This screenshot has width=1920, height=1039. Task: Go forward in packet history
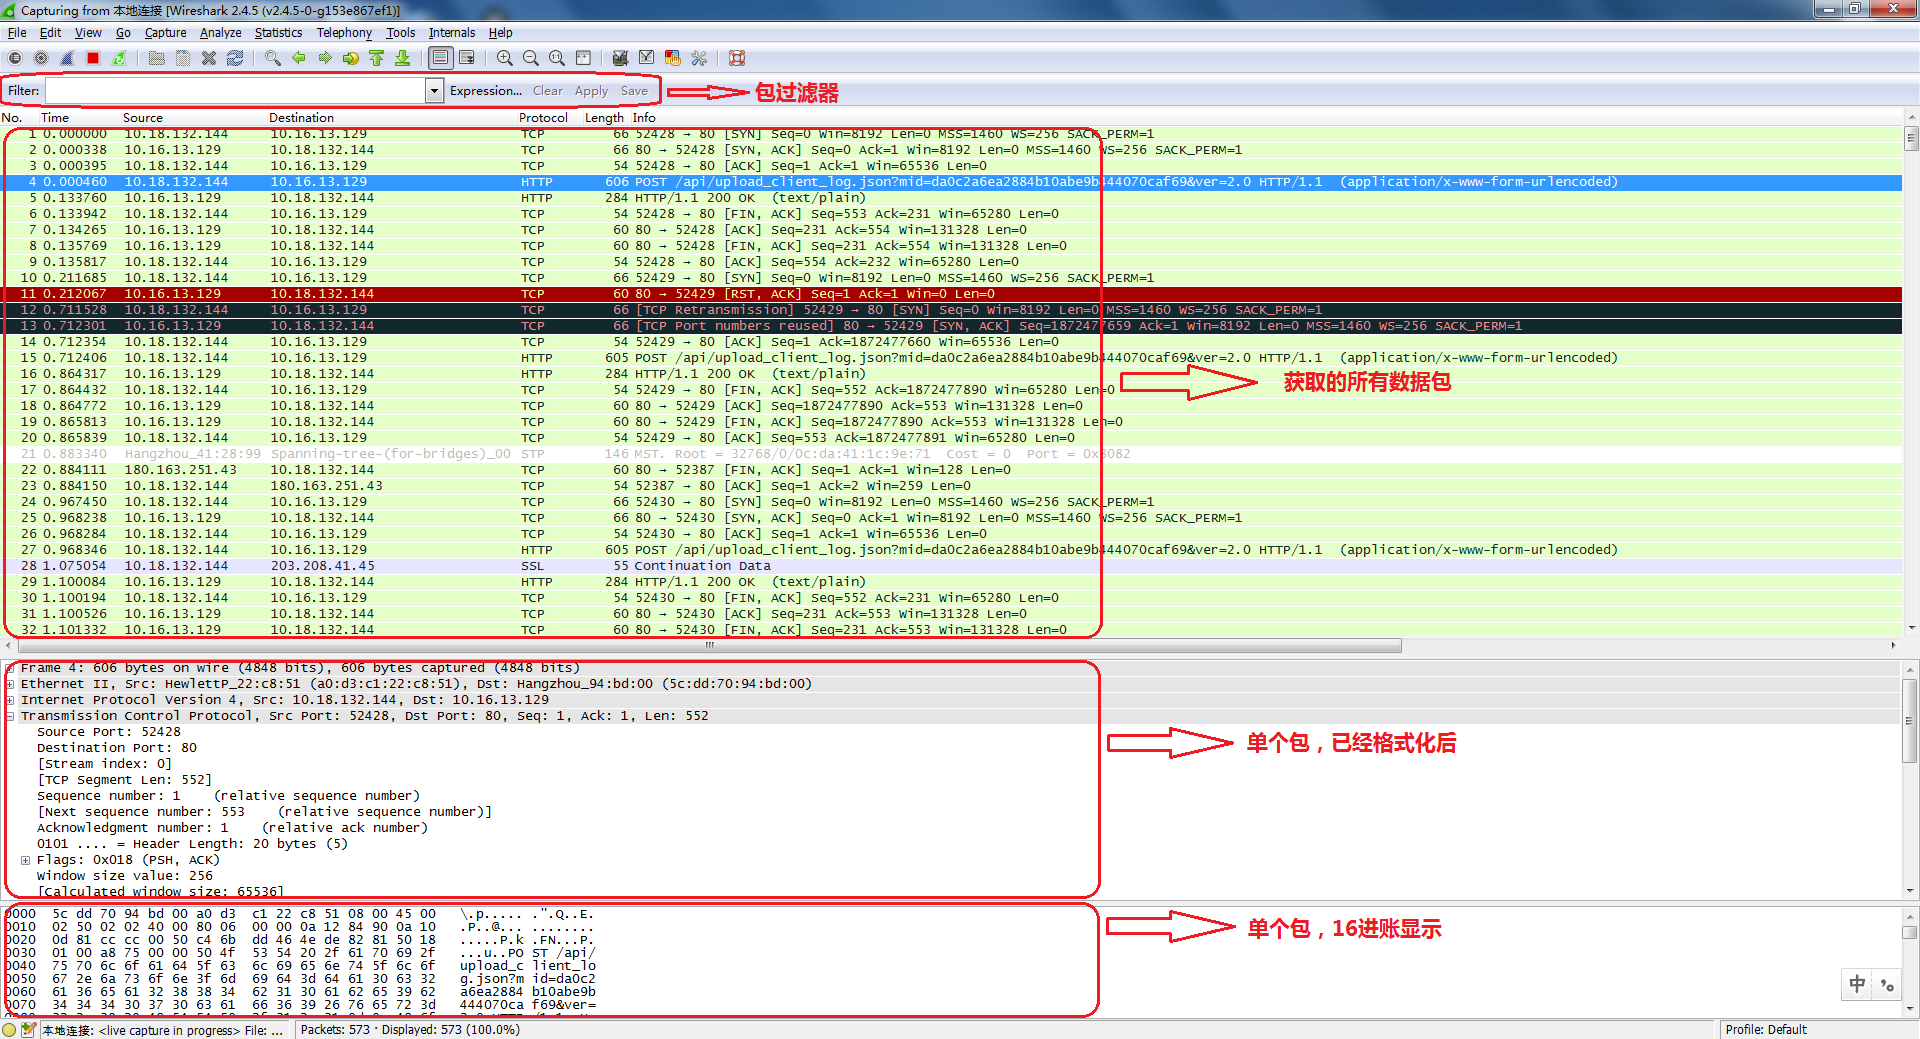point(325,58)
